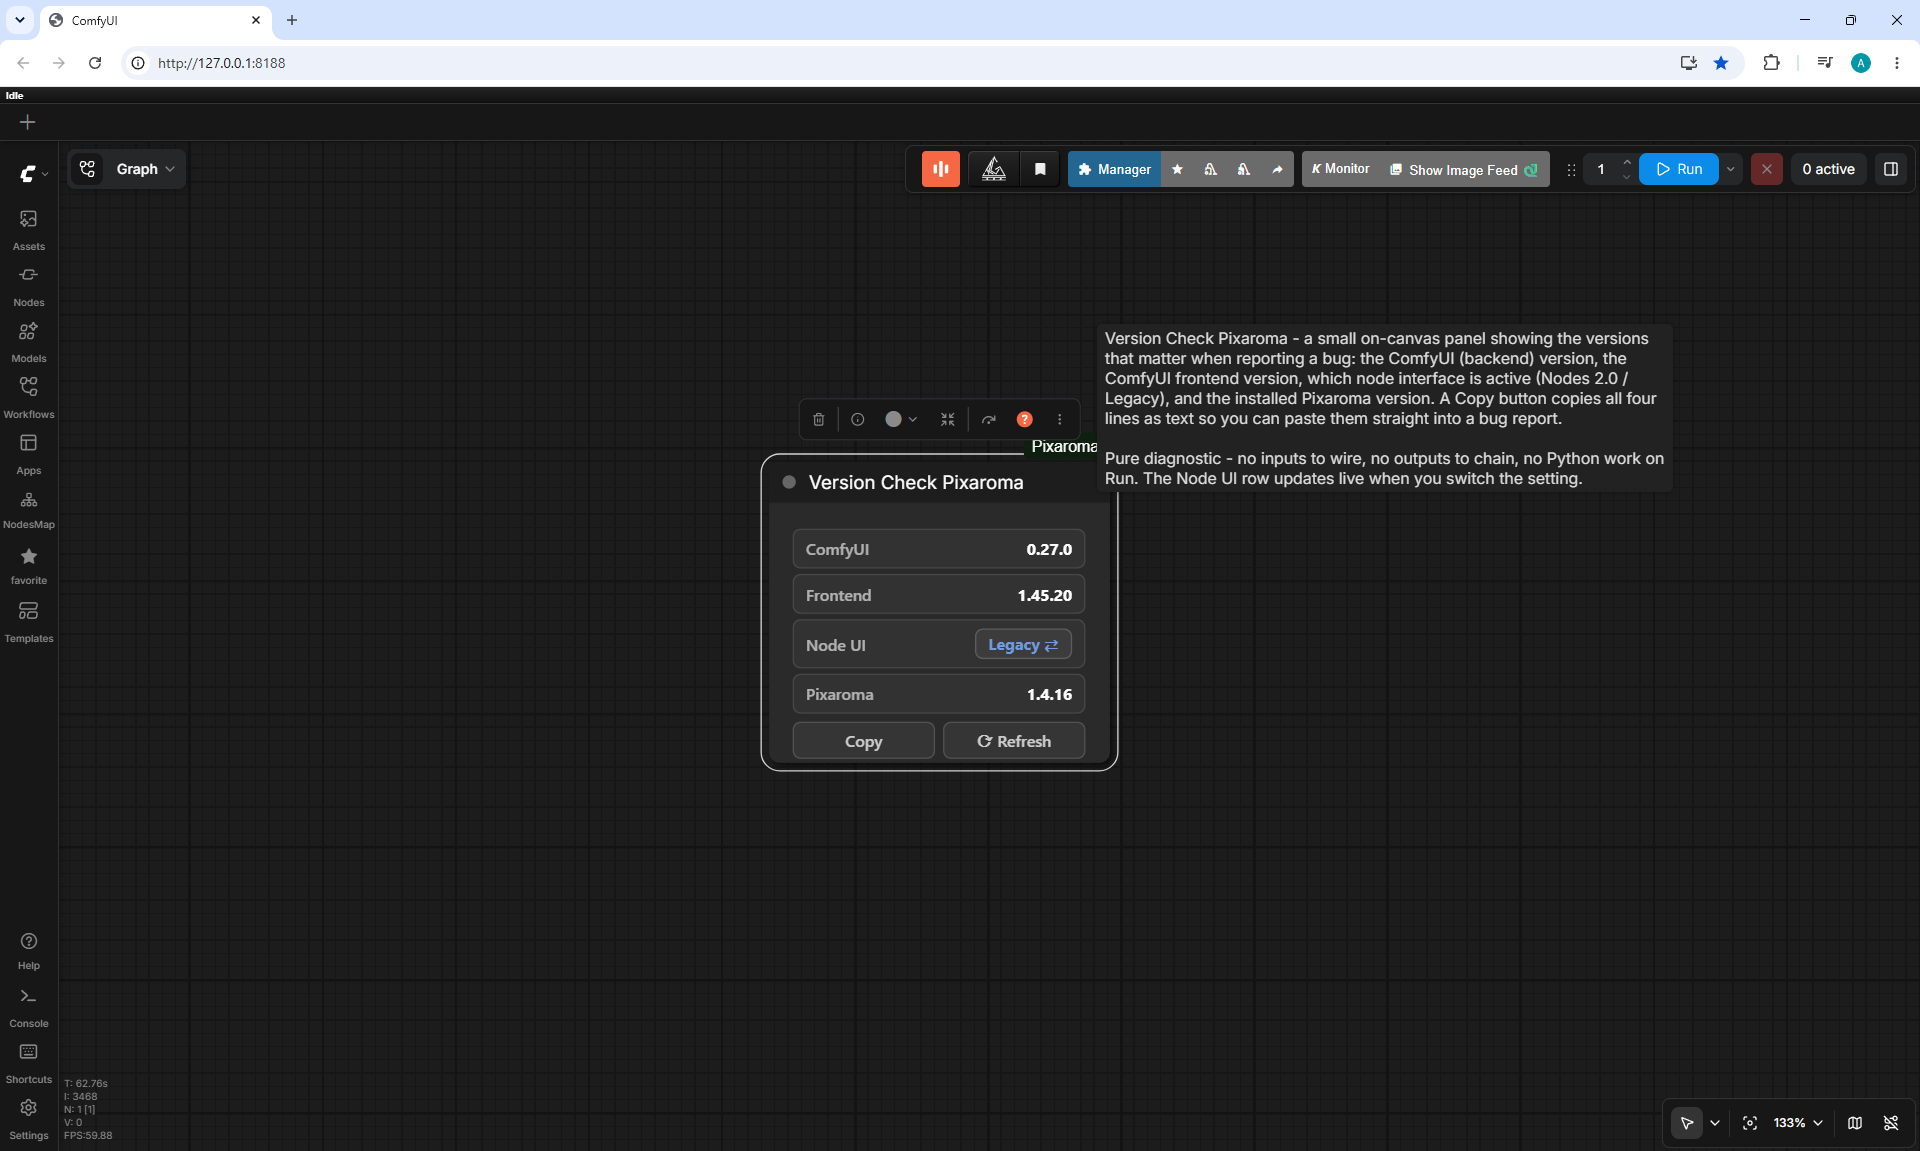Open the Nodes library panel

28,285
